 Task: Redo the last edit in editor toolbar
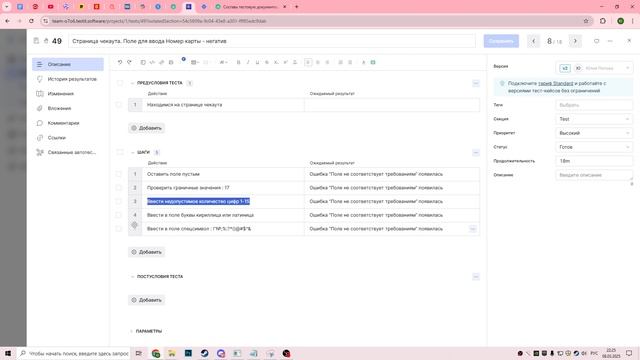pyautogui.click(x=129, y=62)
